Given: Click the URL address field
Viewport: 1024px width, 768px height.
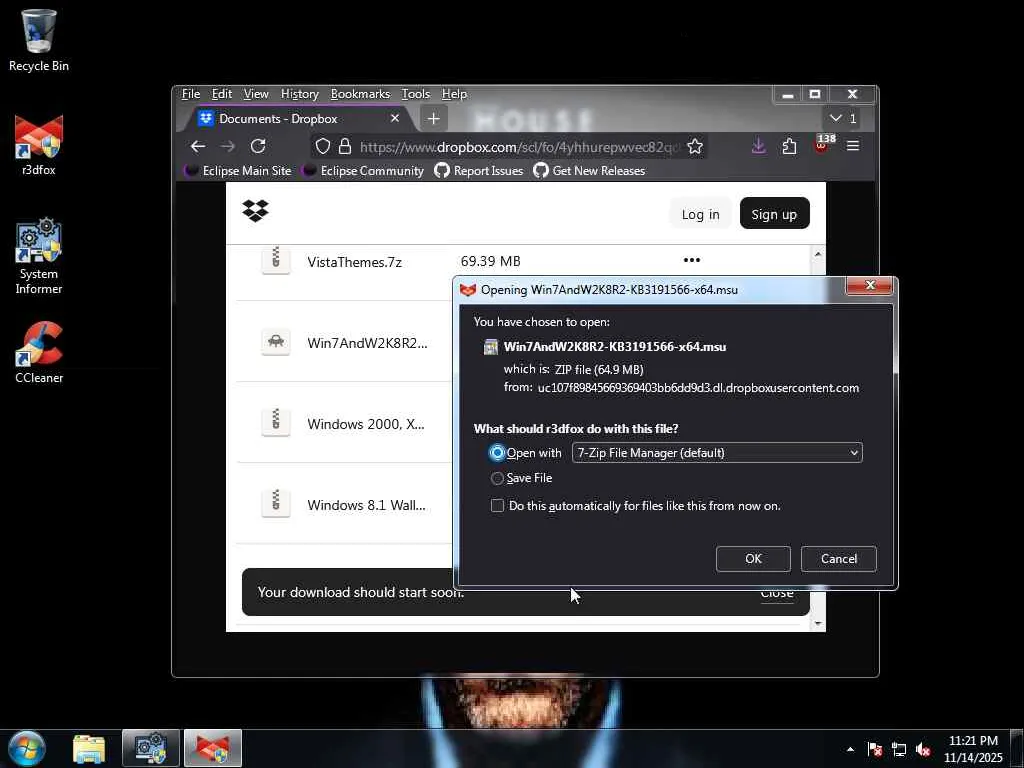Looking at the screenshot, I should tap(519, 147).
